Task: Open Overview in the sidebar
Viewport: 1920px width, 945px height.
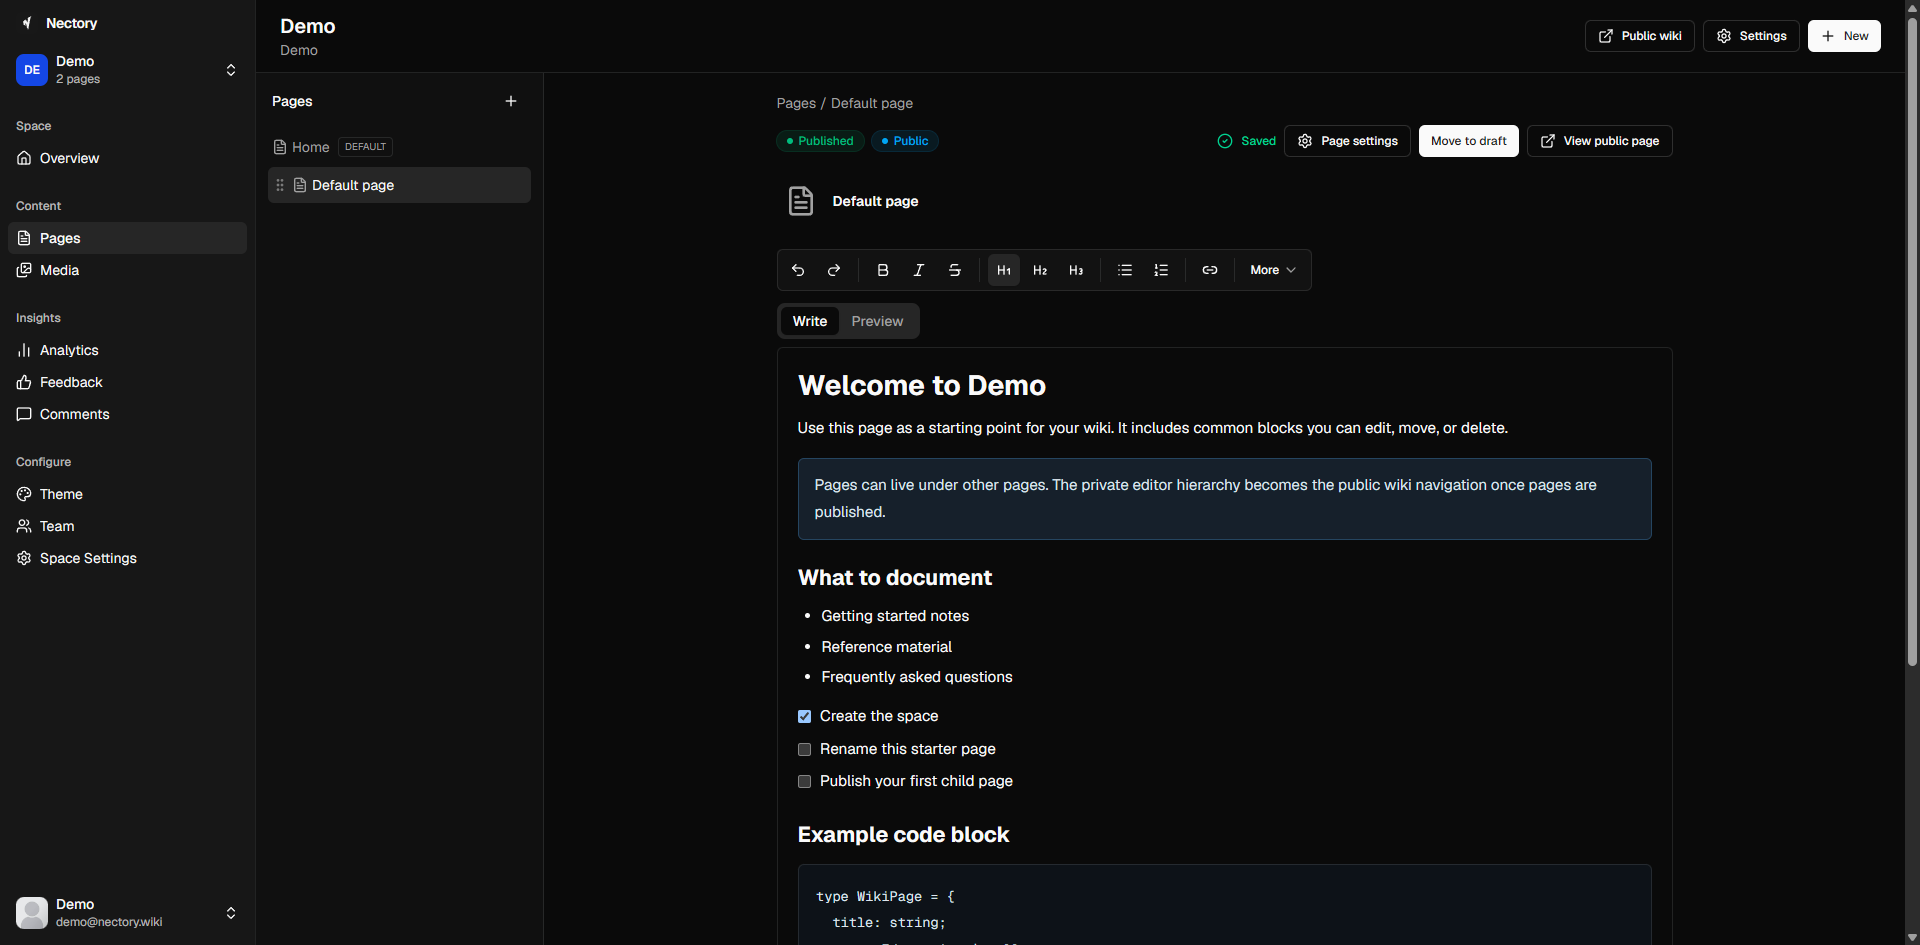Action: [x=127, y=158]
